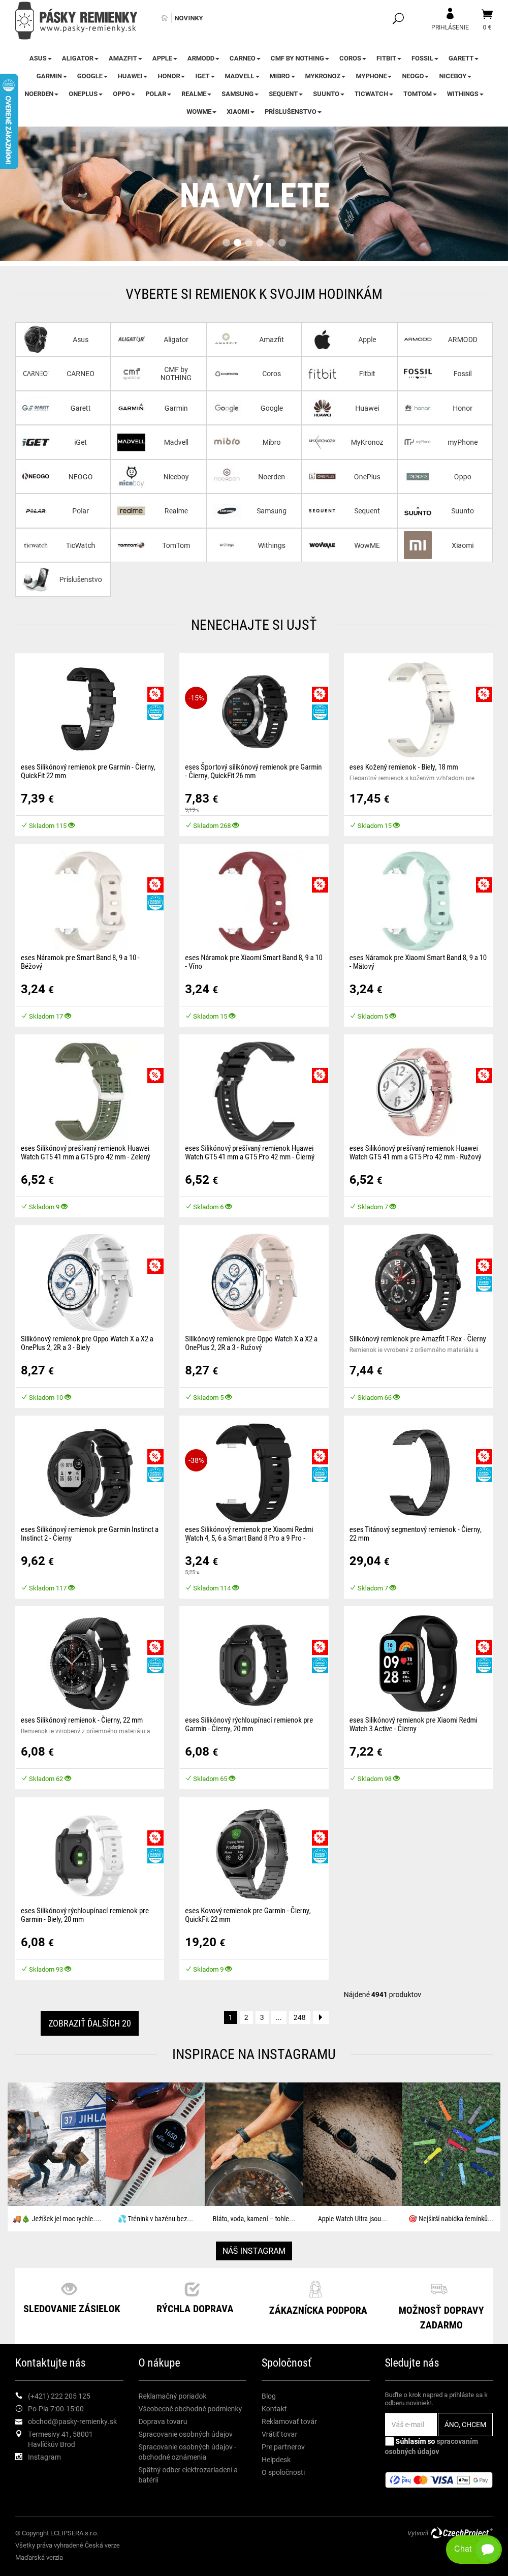
Task: Expand the GARMIN dropdown menu
Action: (x=51, y=76)
